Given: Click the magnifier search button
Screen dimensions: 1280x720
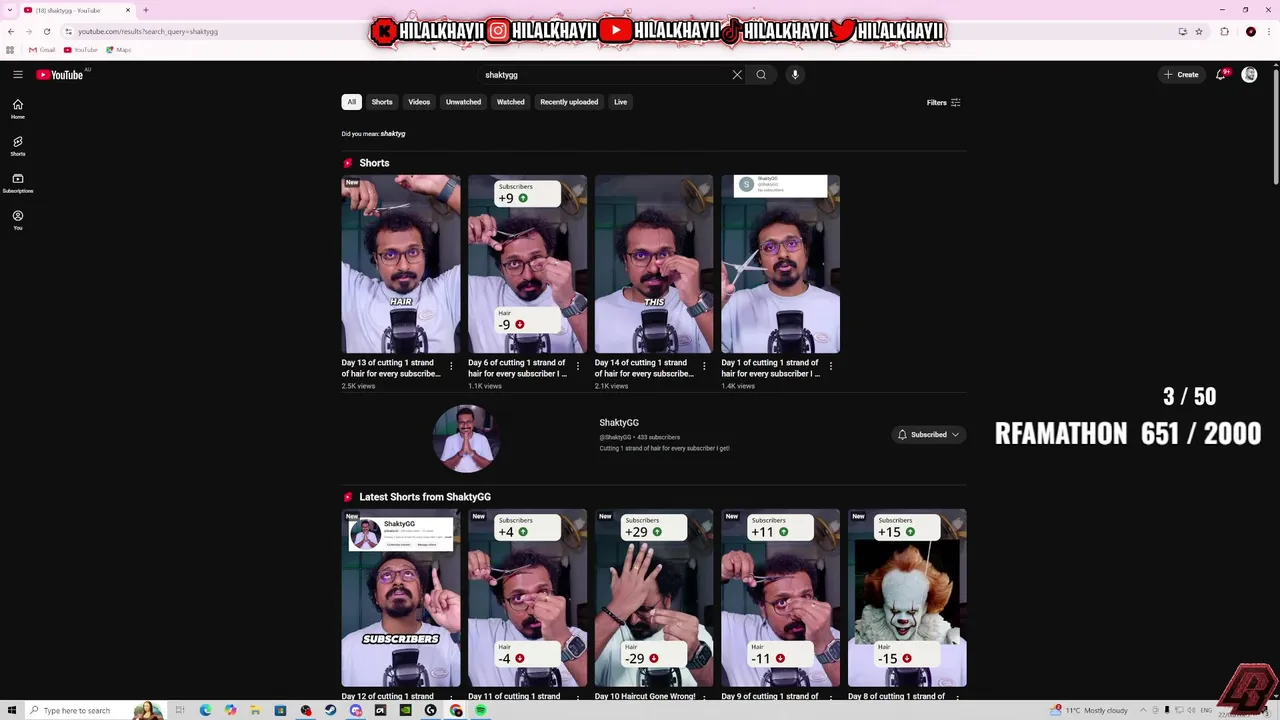Looking at the screenshot, I should coord(761,74).
